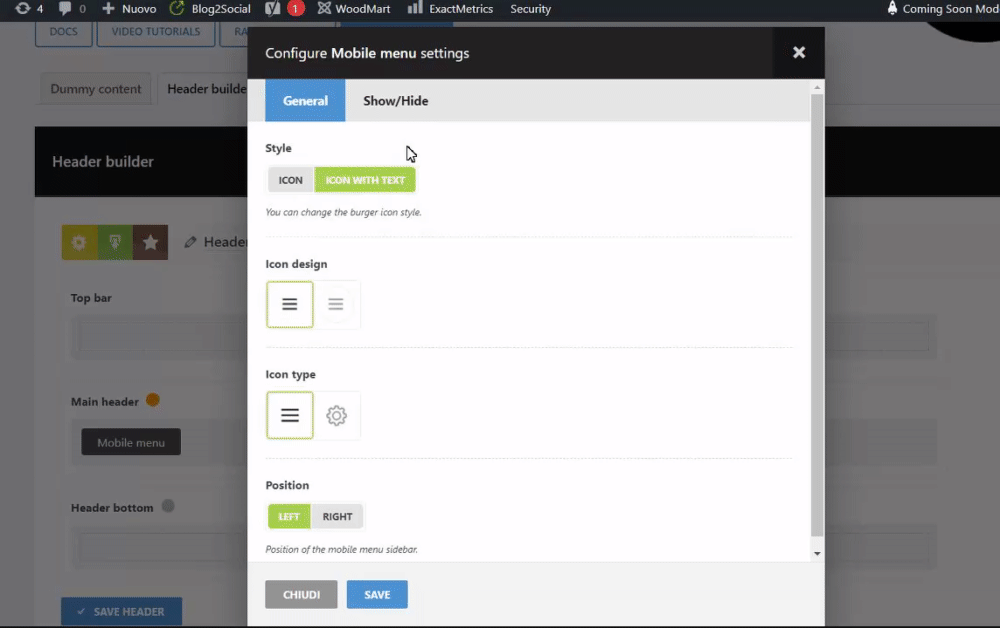Select the hamburger icon type
The width and height of the screenshot is (1000, 628).
[x=290, y=415]
